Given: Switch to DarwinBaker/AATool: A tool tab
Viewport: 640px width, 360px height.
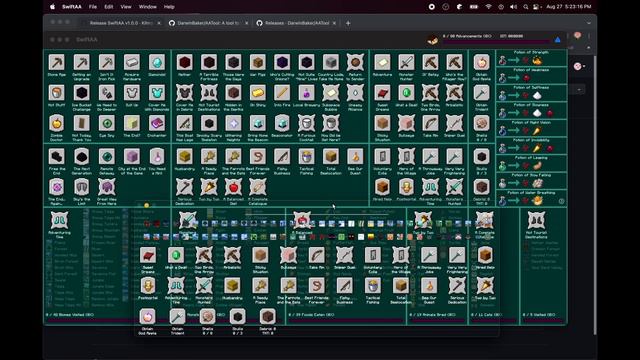Looking at the screenshot, I should pyautogui.click(x=209, y=23).
